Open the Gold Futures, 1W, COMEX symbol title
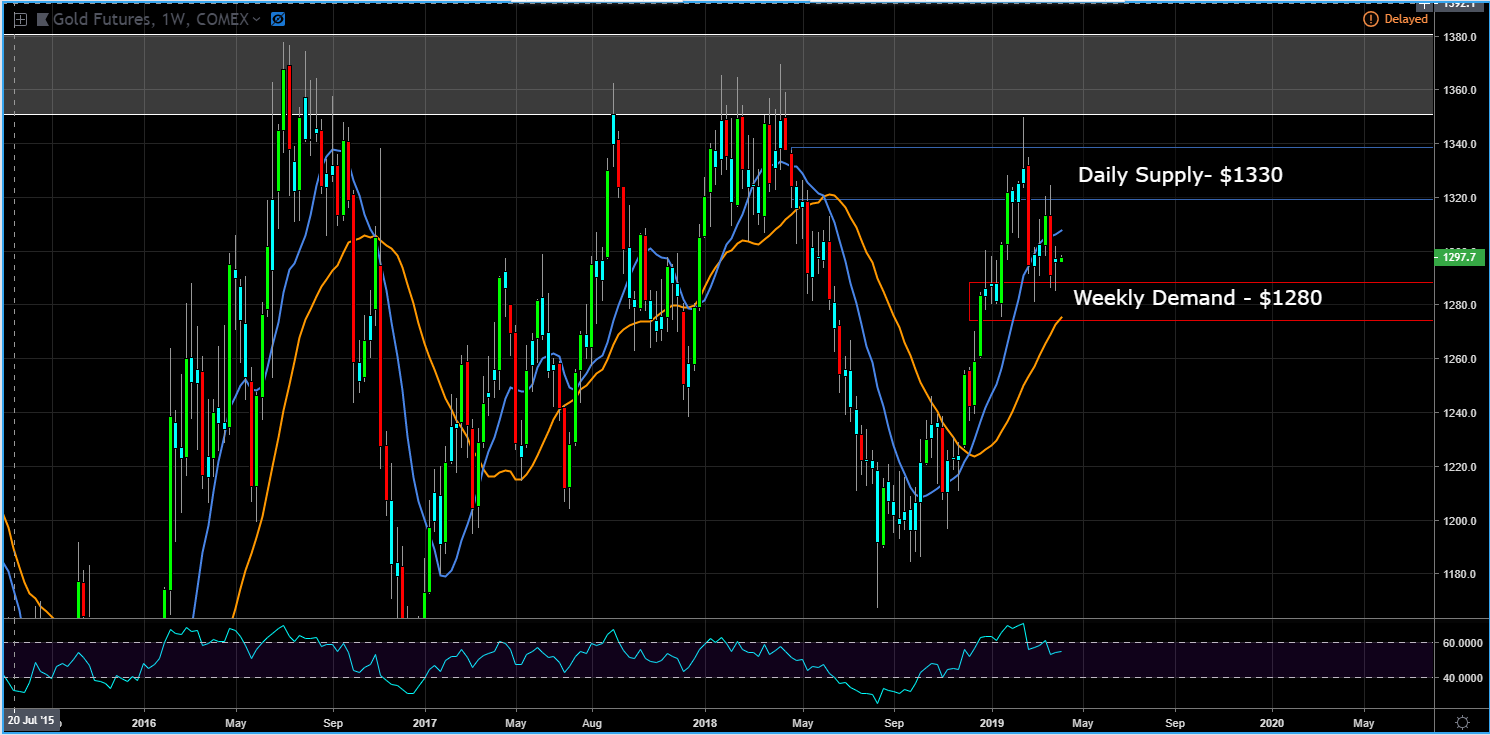The width and height of the screenshot is (1490, 735). (x=150, y=19)
